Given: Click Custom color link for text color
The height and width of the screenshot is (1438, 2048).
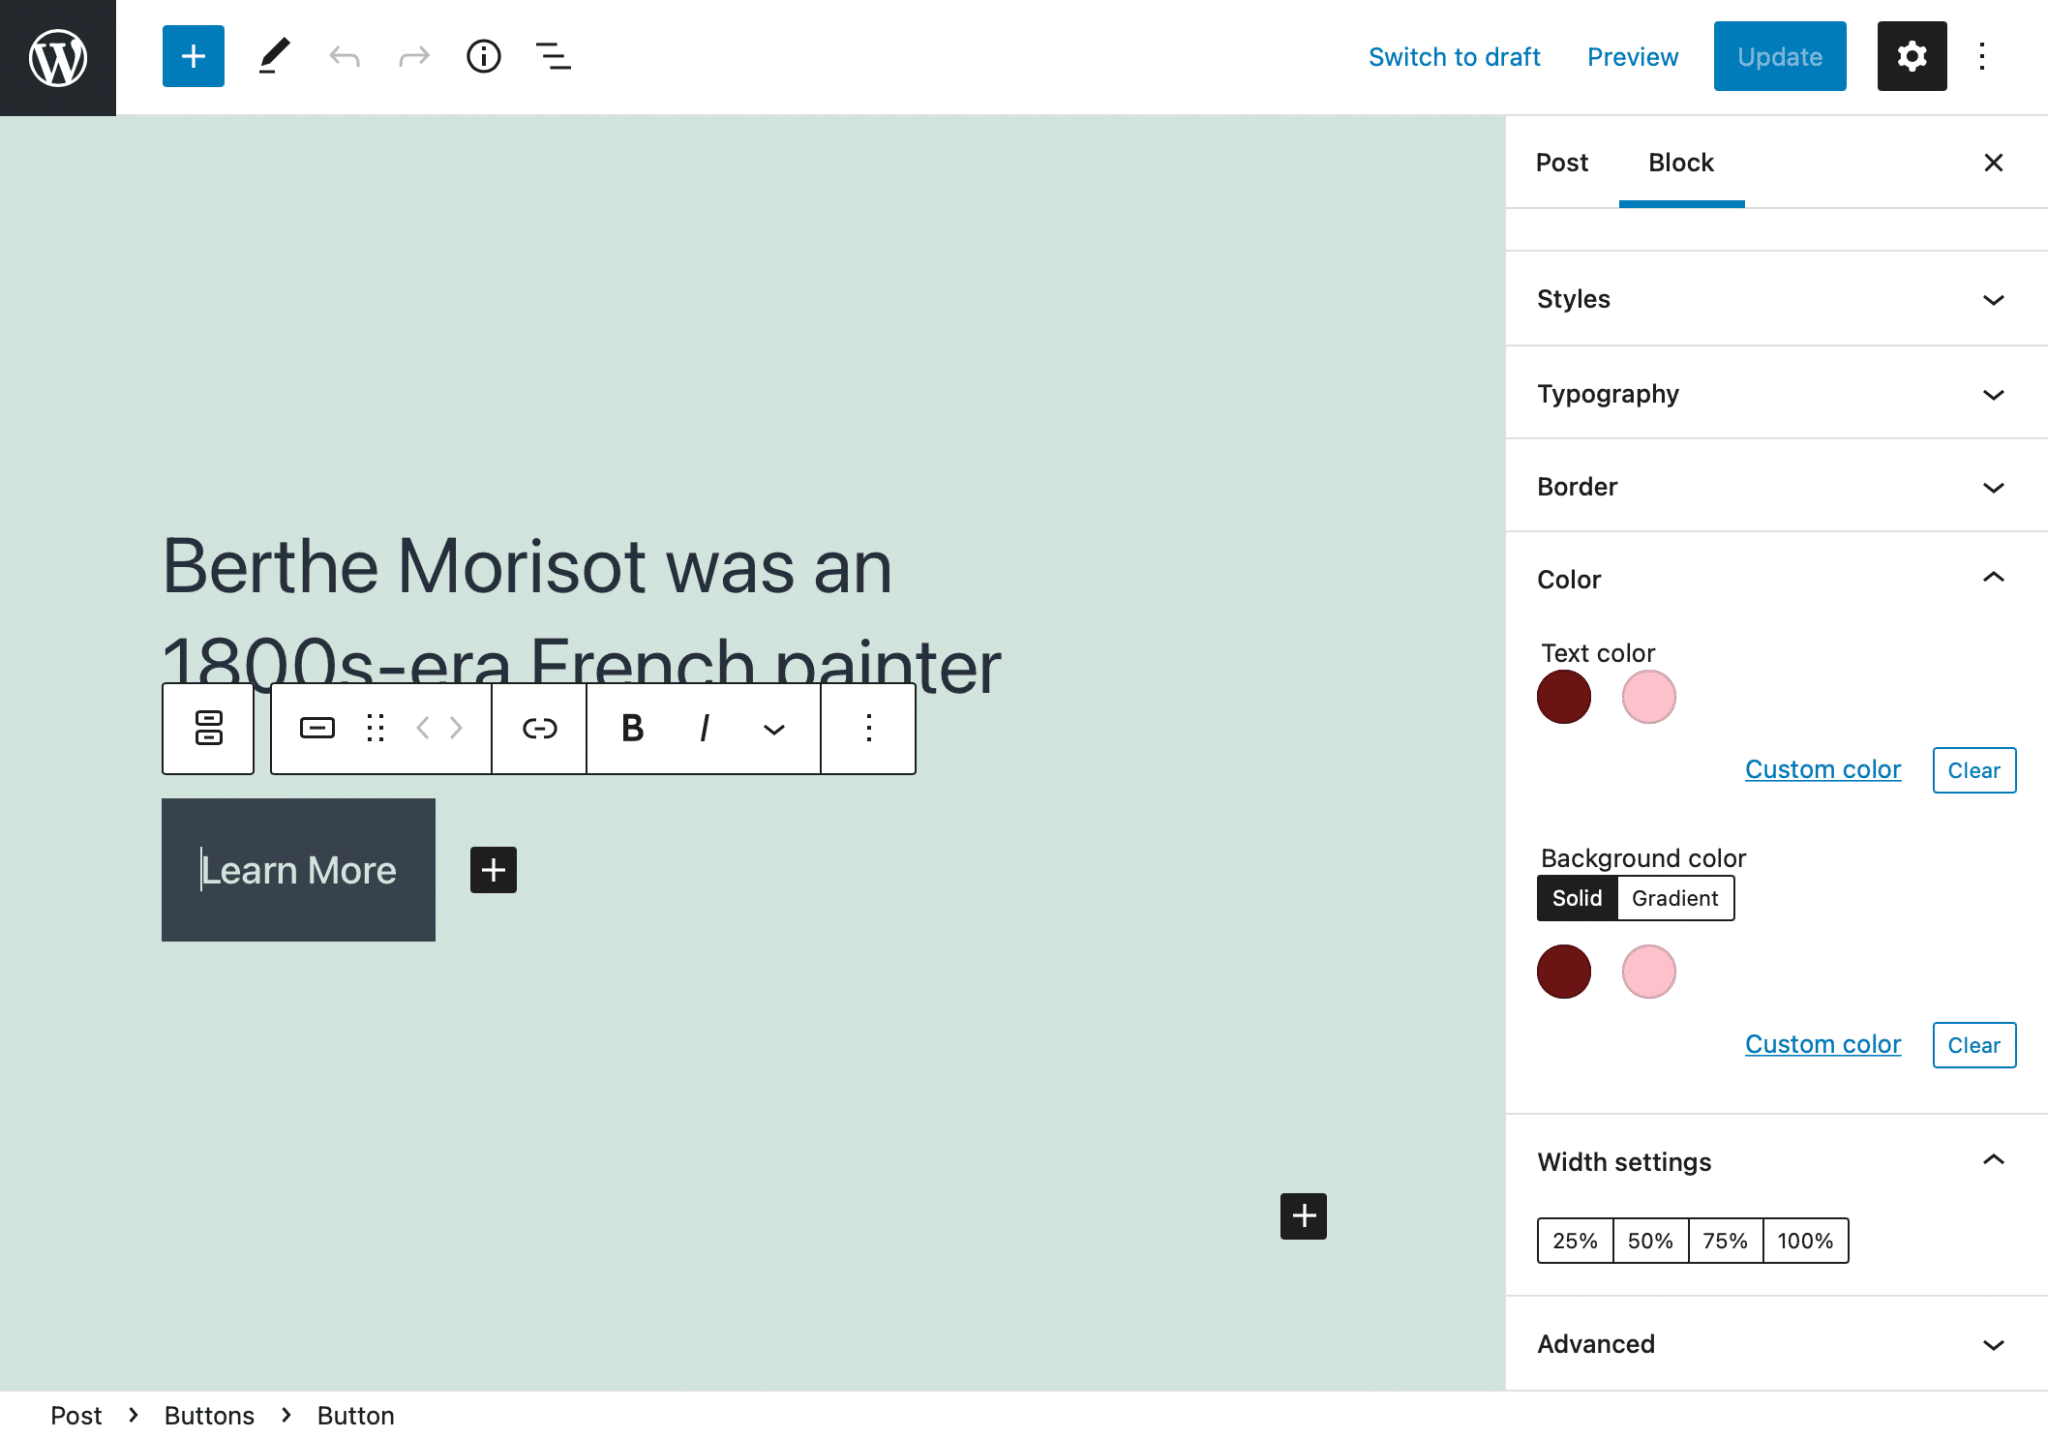Looking at the screenshot, I should point(1822,767).
